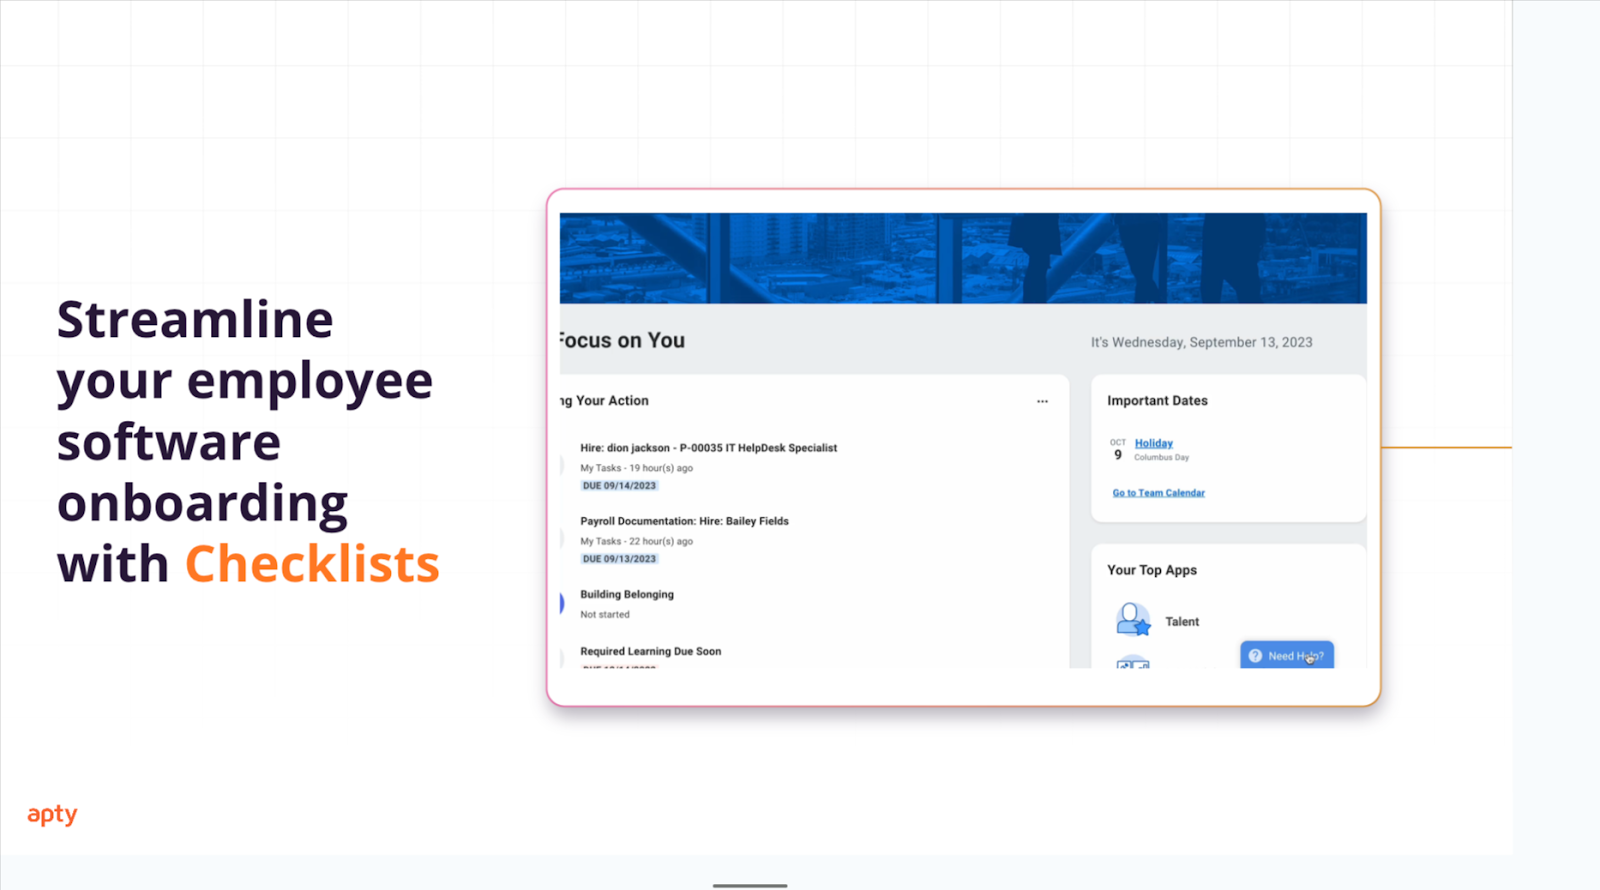The width and height of the screenshot is (1600, 890).
Task: Click My Tasks - 19 hour(s) ago text
Action: [636, 468]
